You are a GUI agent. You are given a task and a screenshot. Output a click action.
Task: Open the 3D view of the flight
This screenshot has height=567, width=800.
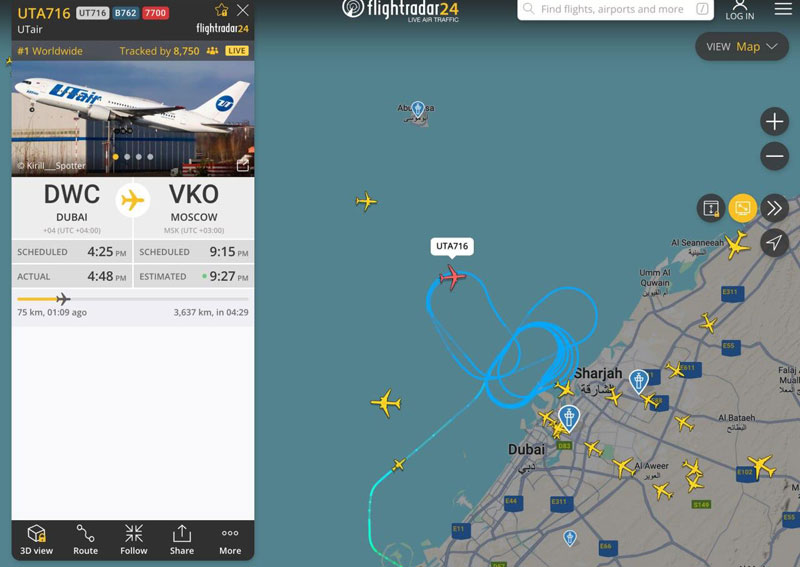pyautogui.click(x=36, y=539)
